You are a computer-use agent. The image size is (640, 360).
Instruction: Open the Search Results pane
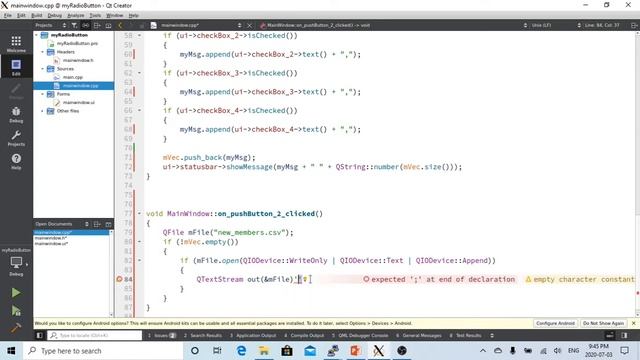[x=203, y=336]
